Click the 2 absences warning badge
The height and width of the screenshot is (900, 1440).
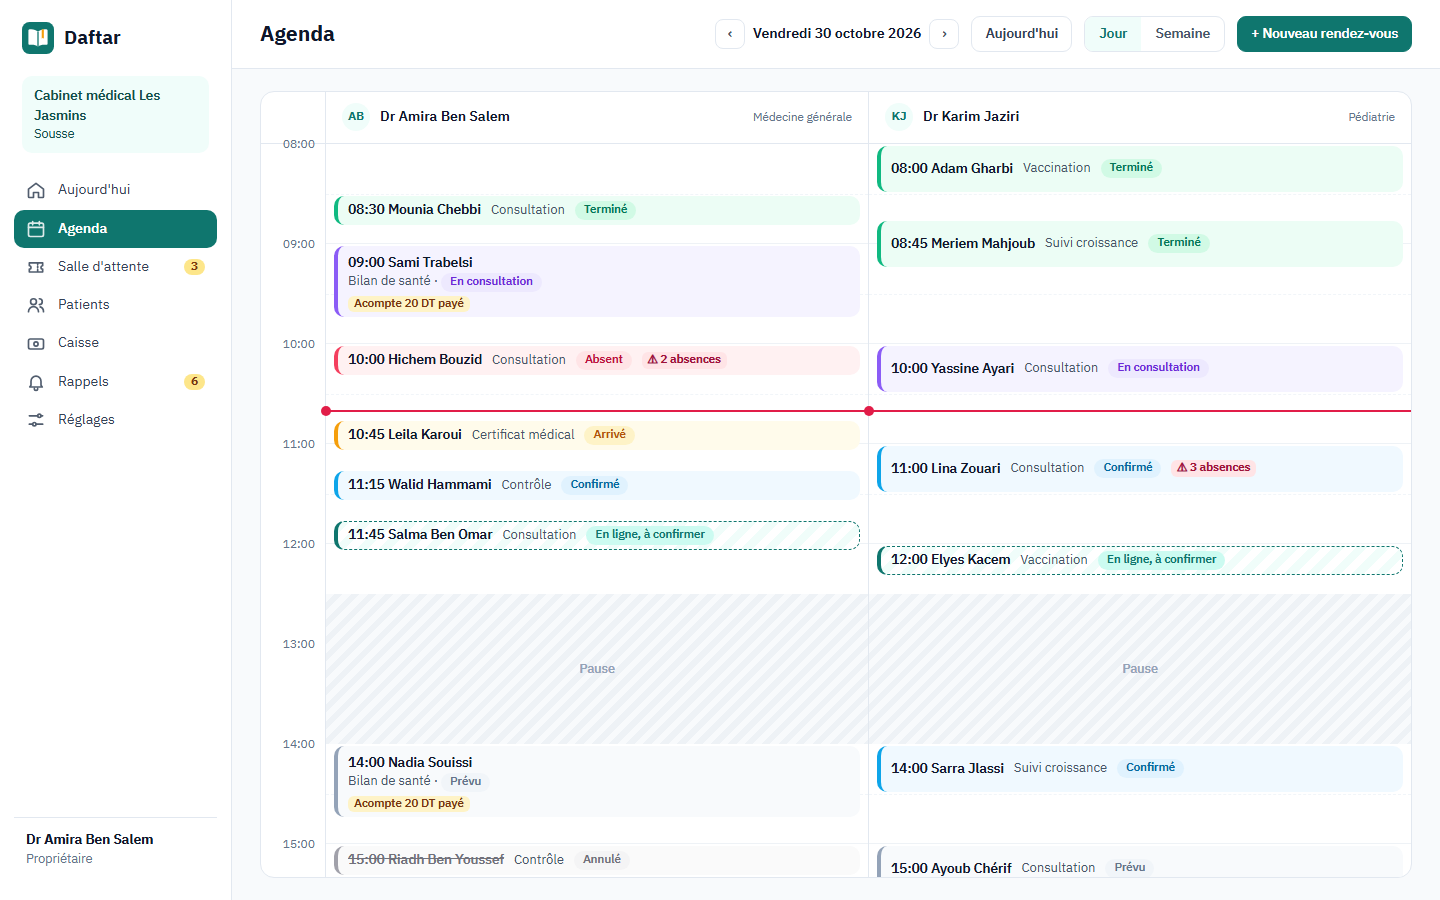[684, 360]
